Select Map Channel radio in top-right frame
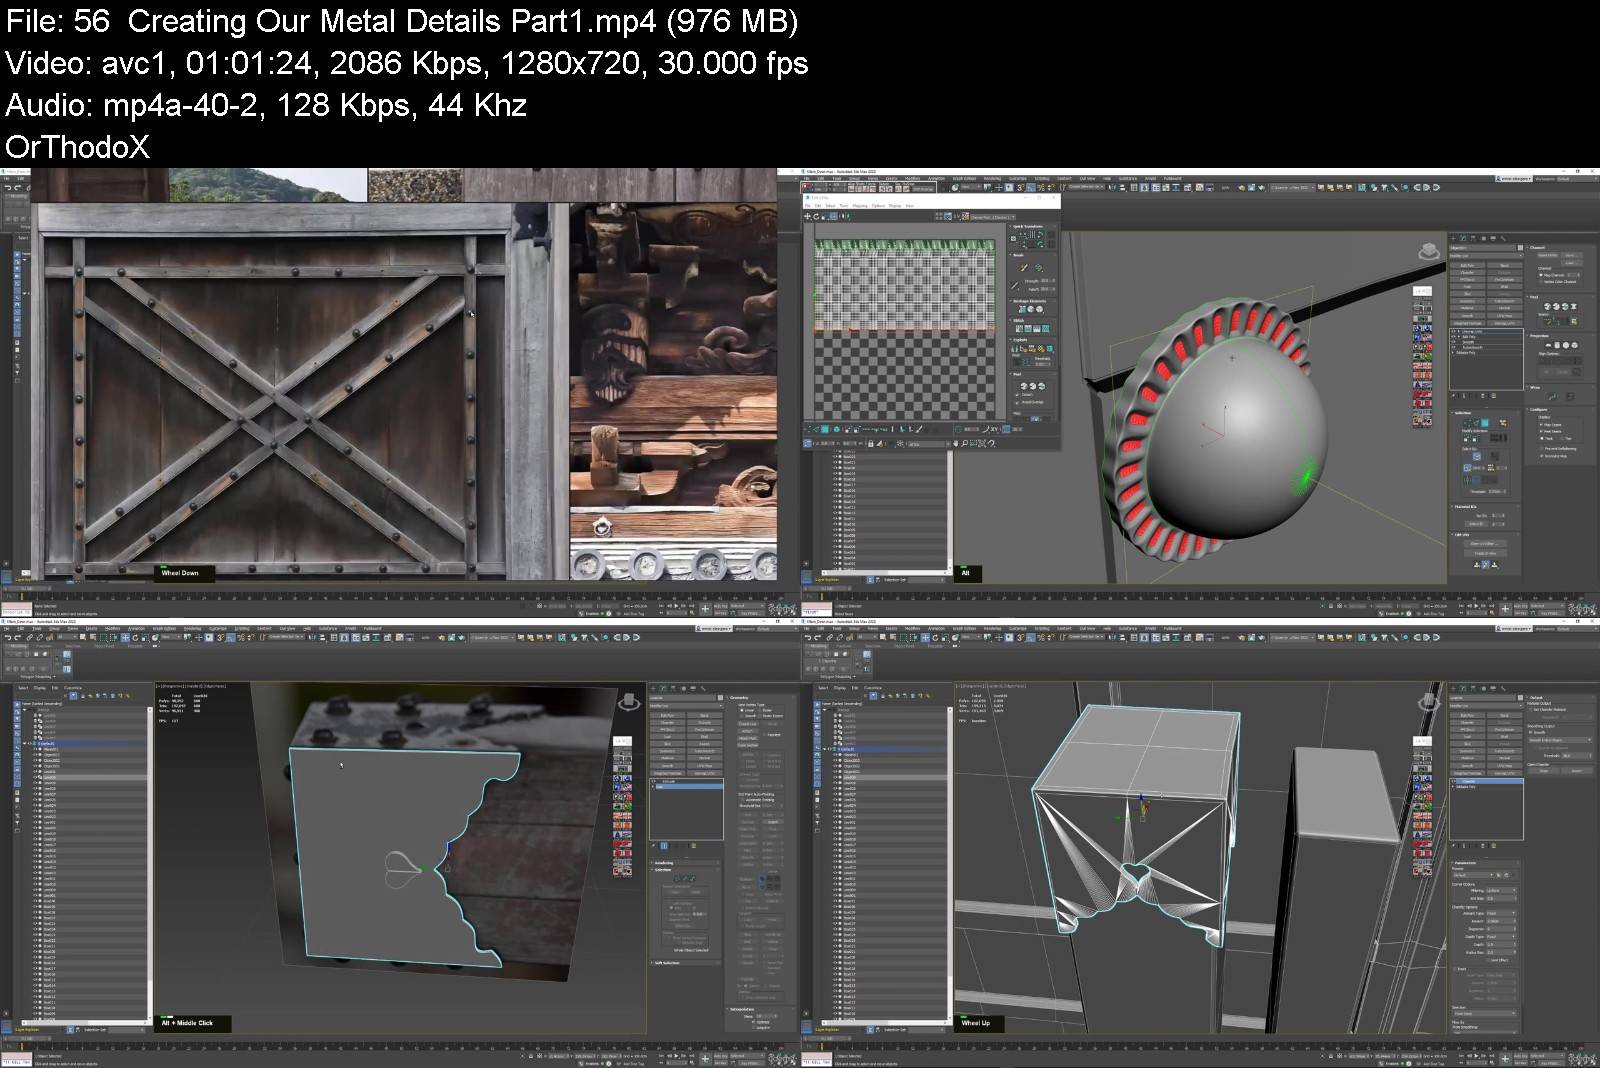 pos(1541,275)
